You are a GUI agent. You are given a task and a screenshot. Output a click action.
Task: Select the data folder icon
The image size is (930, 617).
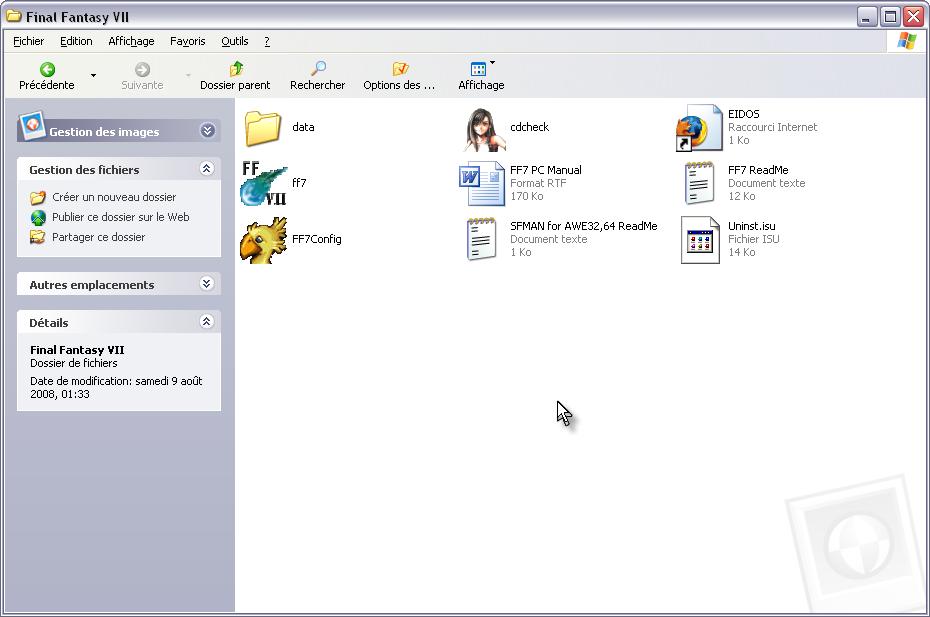(264, 128)
